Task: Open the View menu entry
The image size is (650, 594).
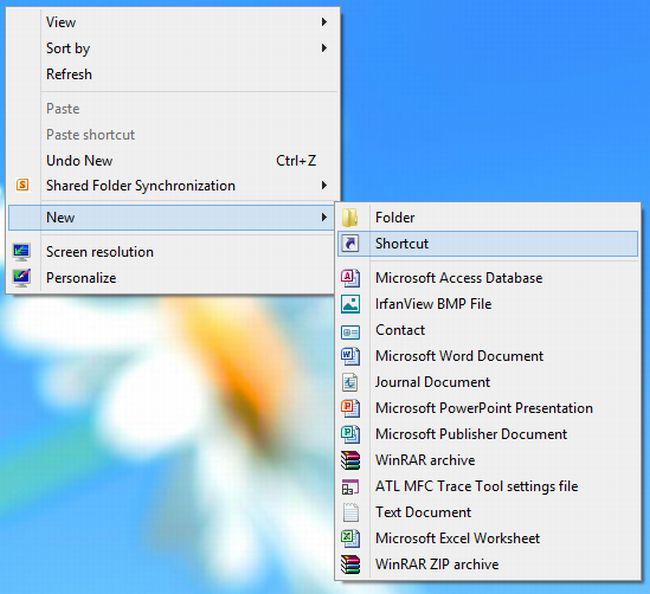Action: pos(173,22)
